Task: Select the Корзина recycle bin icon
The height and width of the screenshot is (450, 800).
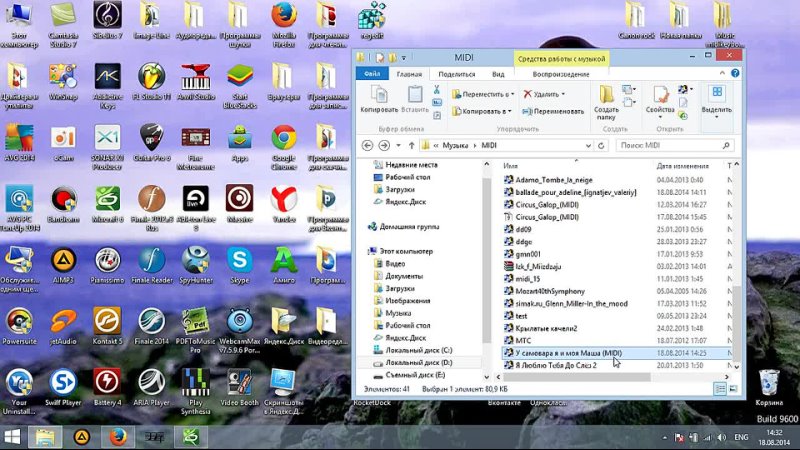Action: (769, 388)
